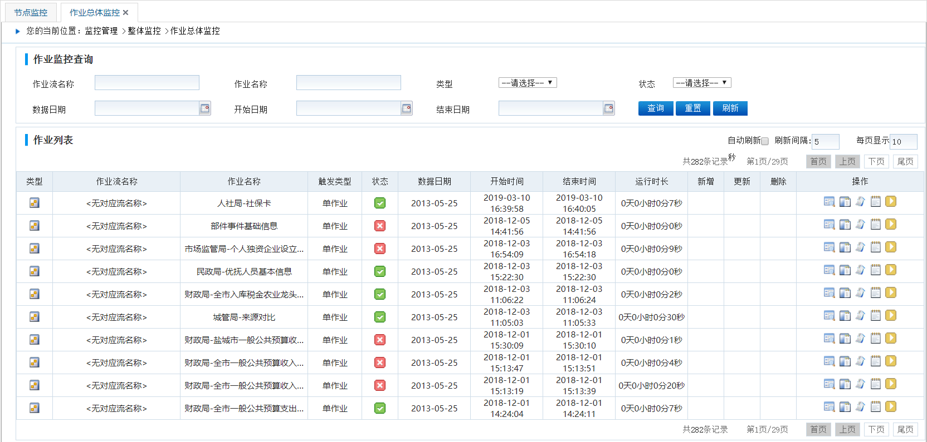The width and height of the screenshot is (927, 442).
Task: Open calendar picker for 数据日期 field
Action: [x=204, y=109]
